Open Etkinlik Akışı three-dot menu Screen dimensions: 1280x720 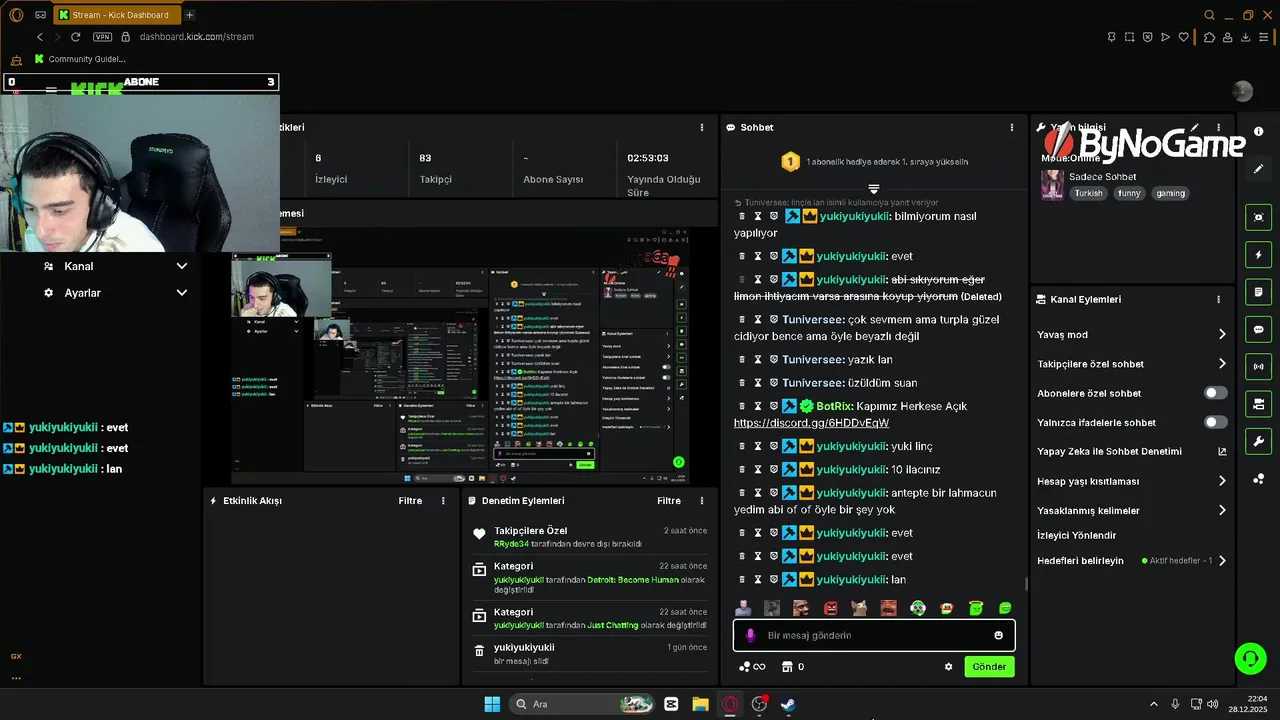click(x=443, y=501)
